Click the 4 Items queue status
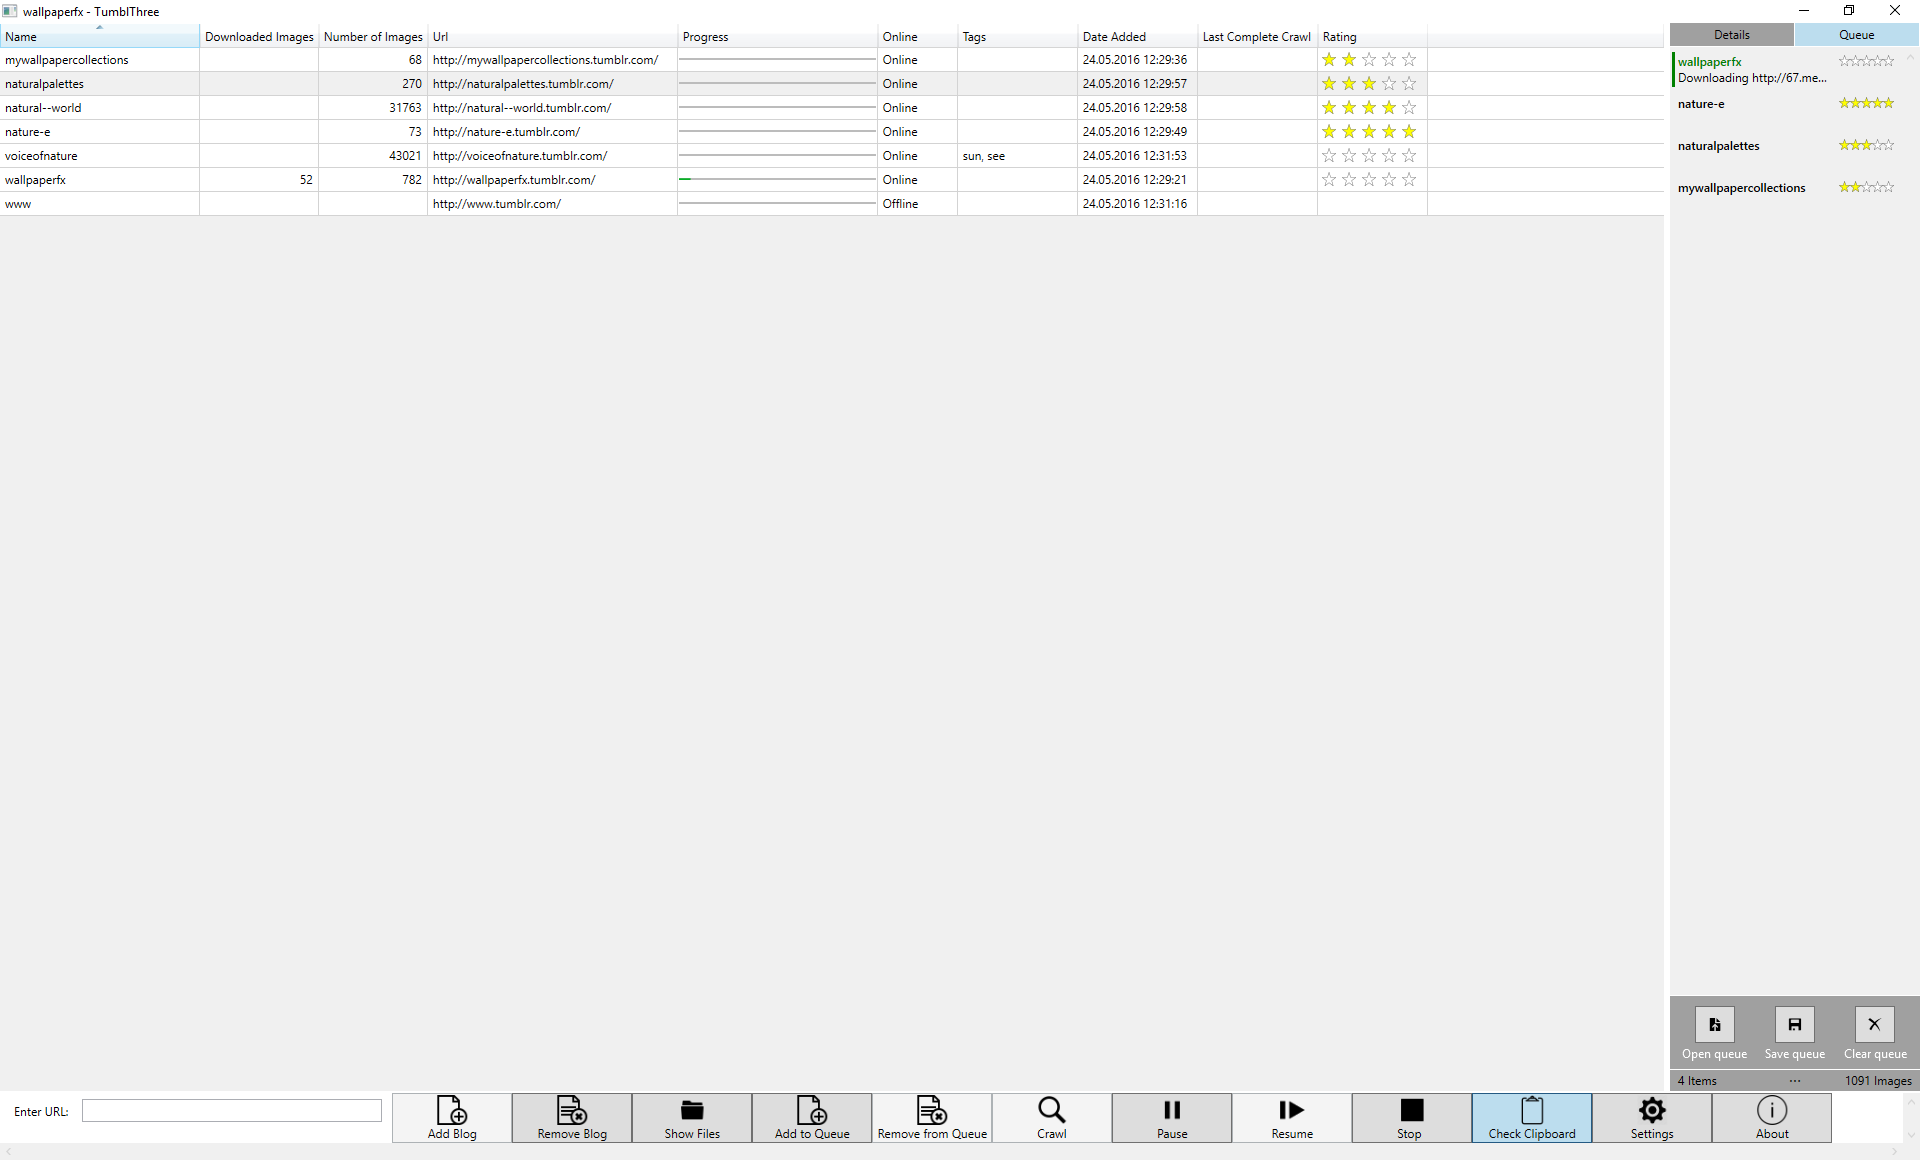1920x1160 pixels. [1697, 1081]
